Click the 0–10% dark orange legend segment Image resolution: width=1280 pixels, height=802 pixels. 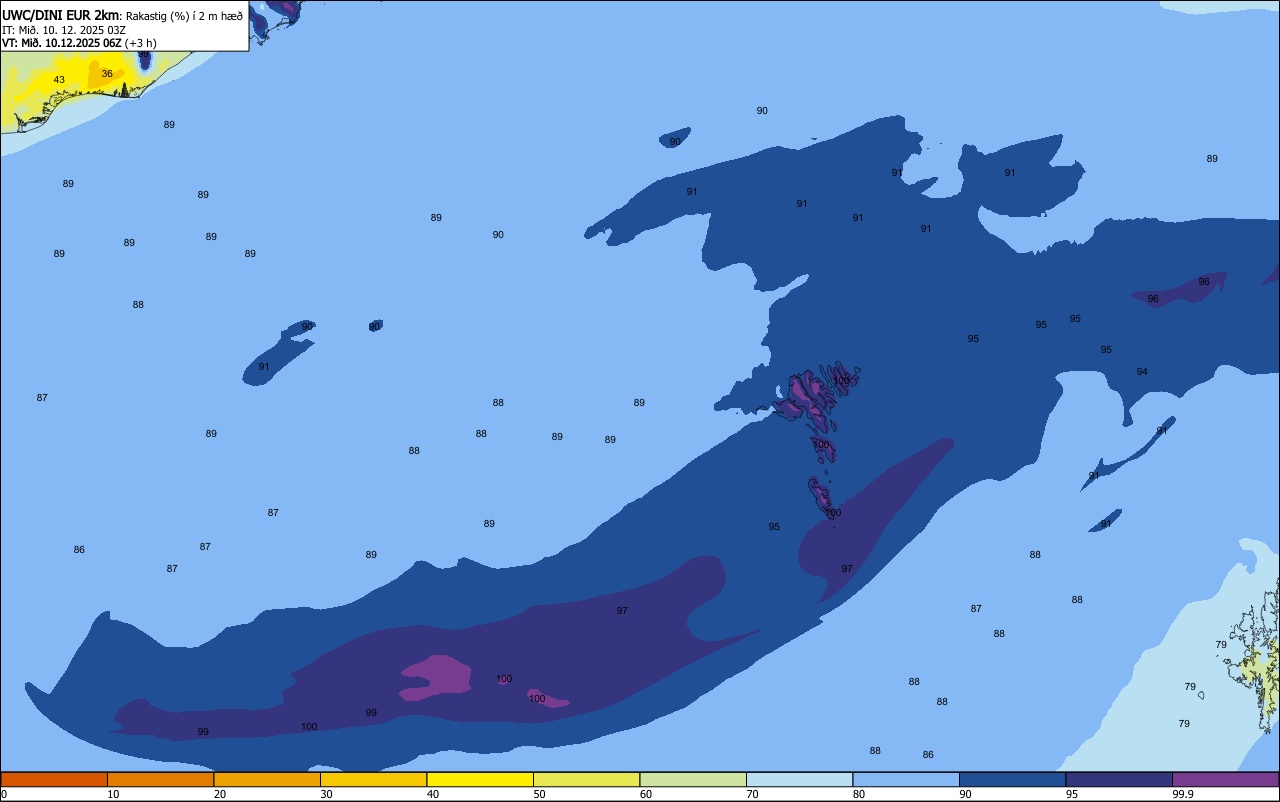click(54, 779)
